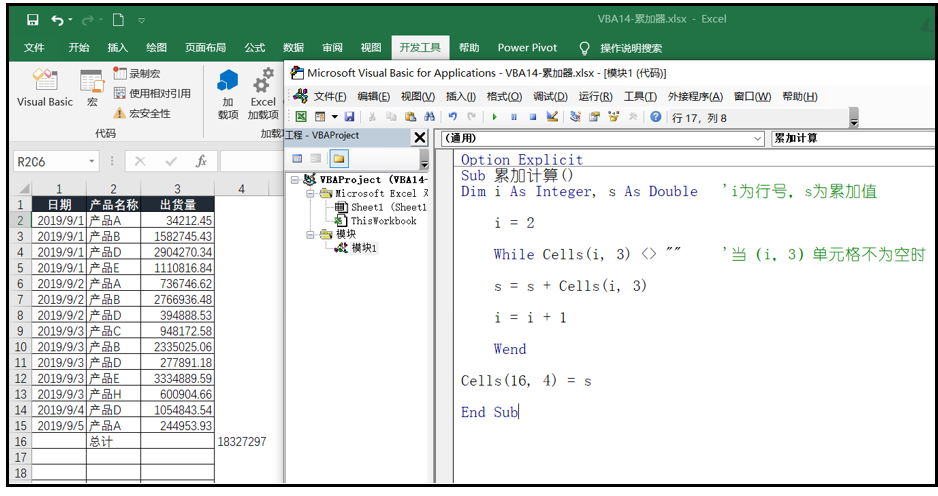Toggle 使用相对引用 relative references
The image size is (938, 496).
152,93
